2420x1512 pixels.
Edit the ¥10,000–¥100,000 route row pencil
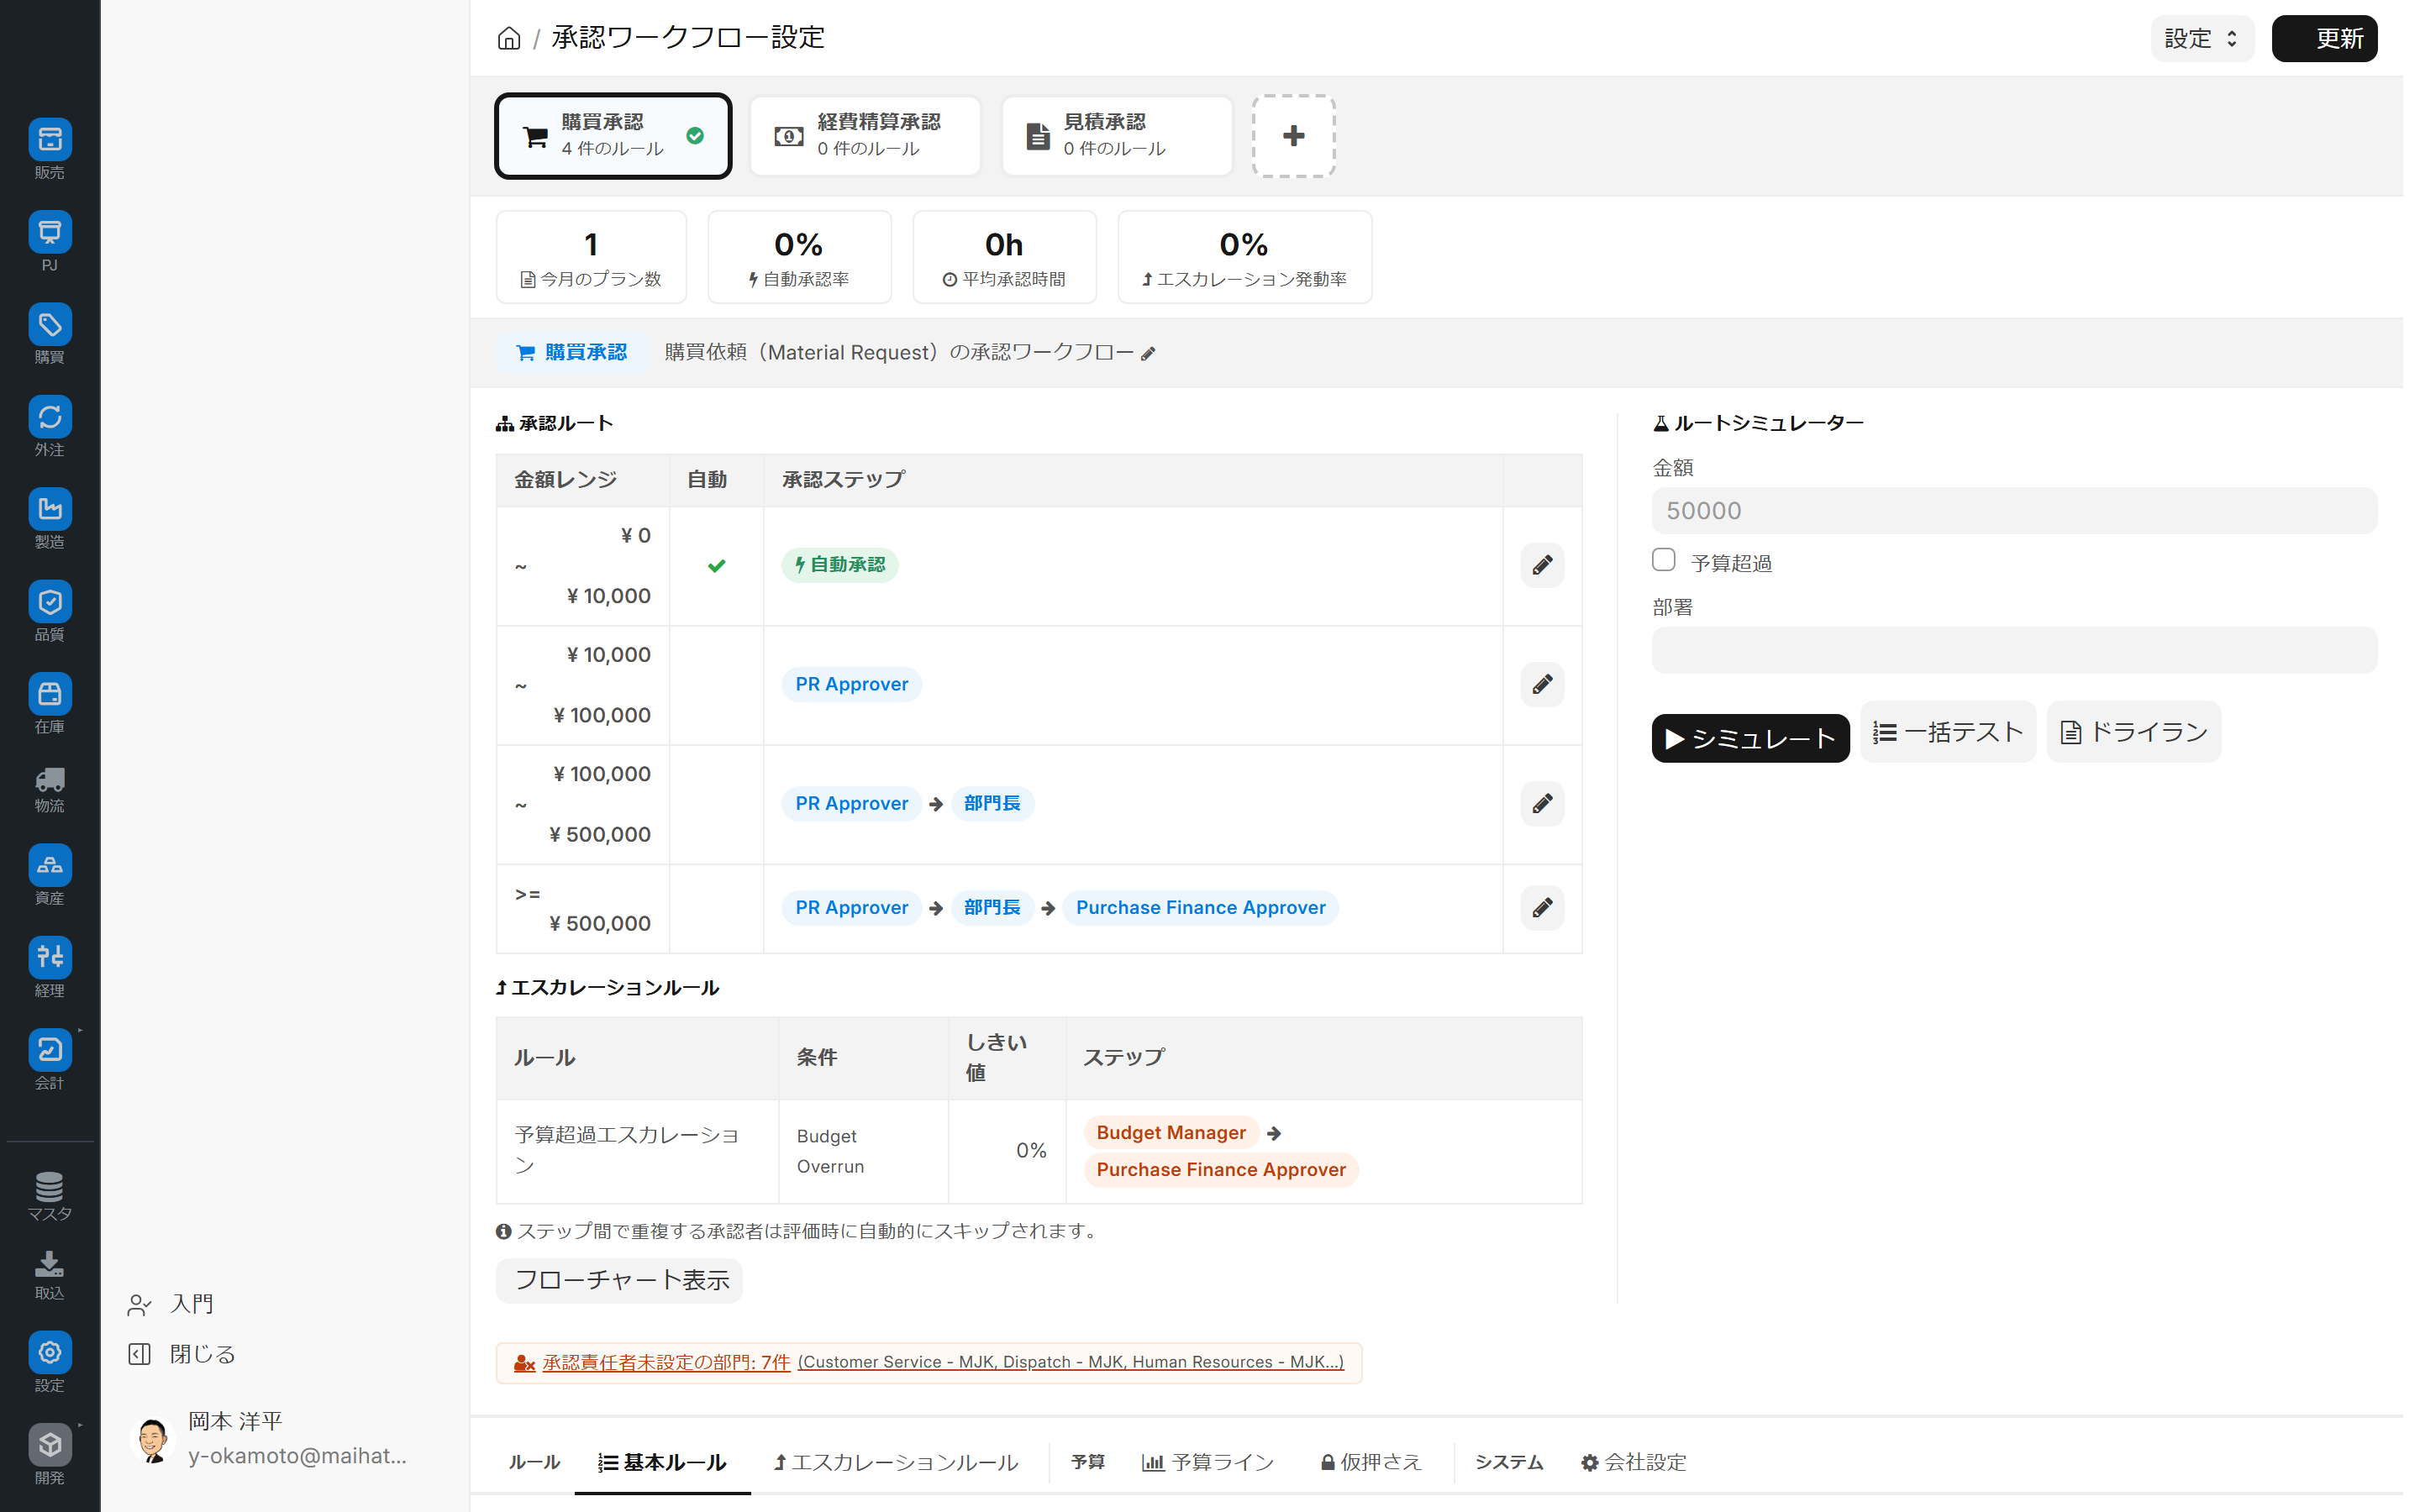[x=1542, y=685]
